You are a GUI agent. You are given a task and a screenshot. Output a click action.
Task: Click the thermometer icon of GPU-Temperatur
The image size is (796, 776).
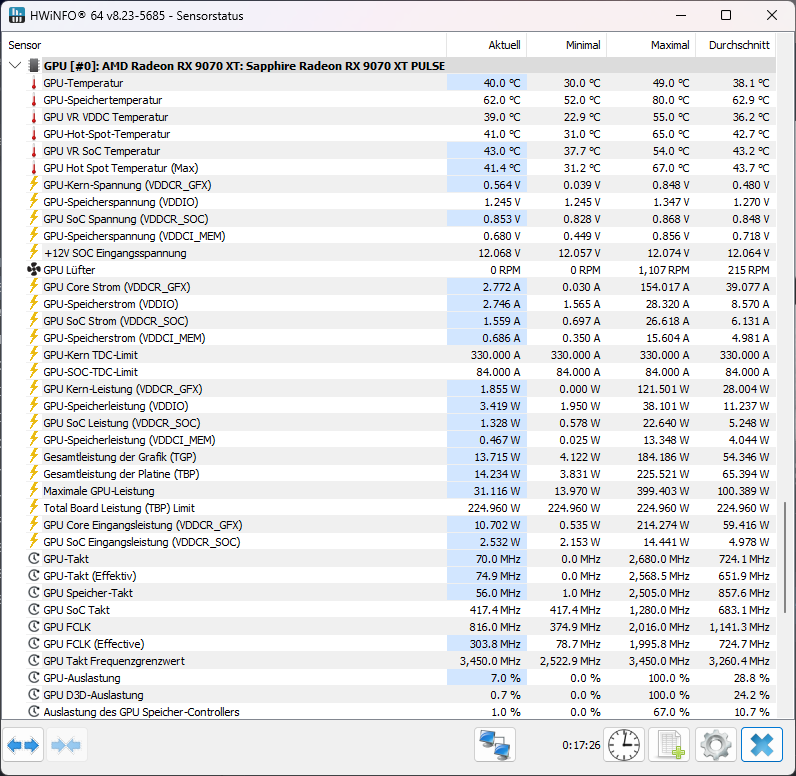[34, 83]
